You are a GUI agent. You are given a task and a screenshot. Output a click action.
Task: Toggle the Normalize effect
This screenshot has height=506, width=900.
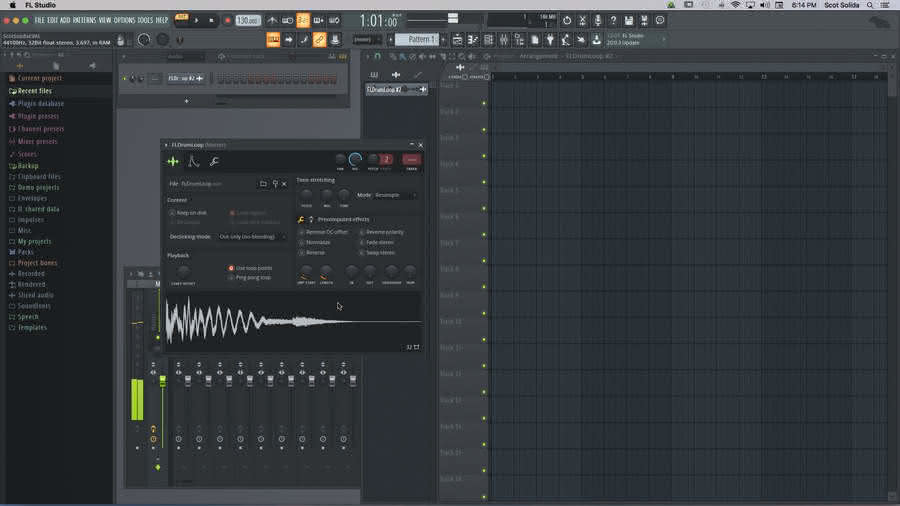click(301, 242)
